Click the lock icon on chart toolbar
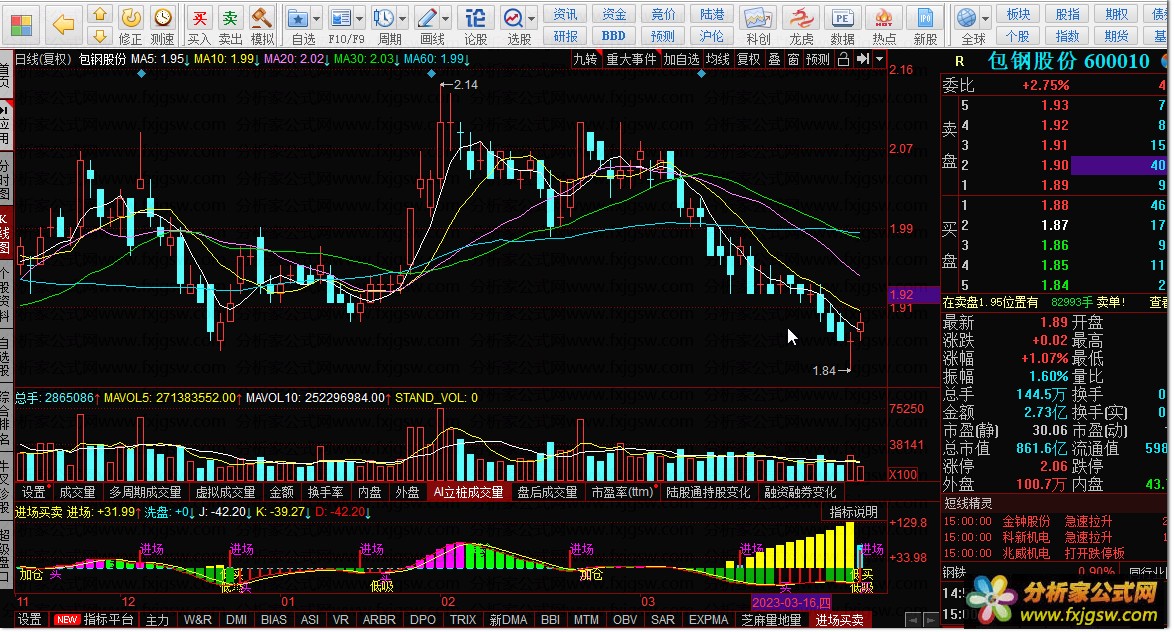1174x632 pixels. (843, 59)
